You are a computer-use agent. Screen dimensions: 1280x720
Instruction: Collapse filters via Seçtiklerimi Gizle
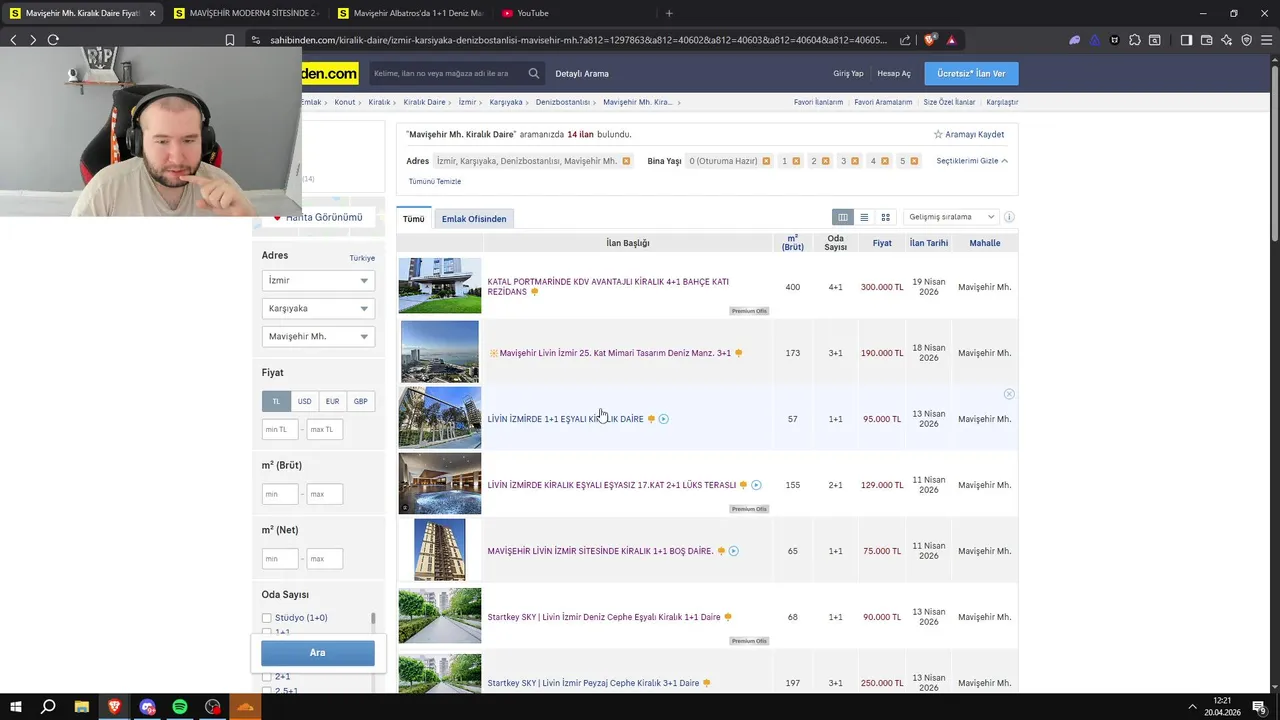click(x=972, y=161)
